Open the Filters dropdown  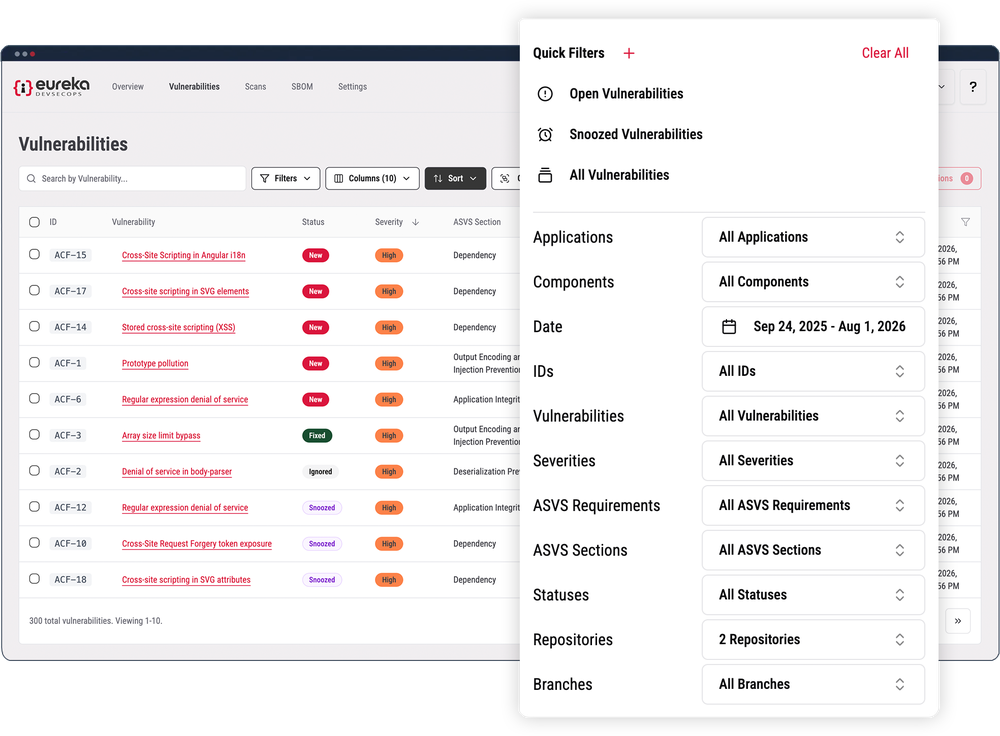[286, 179]
